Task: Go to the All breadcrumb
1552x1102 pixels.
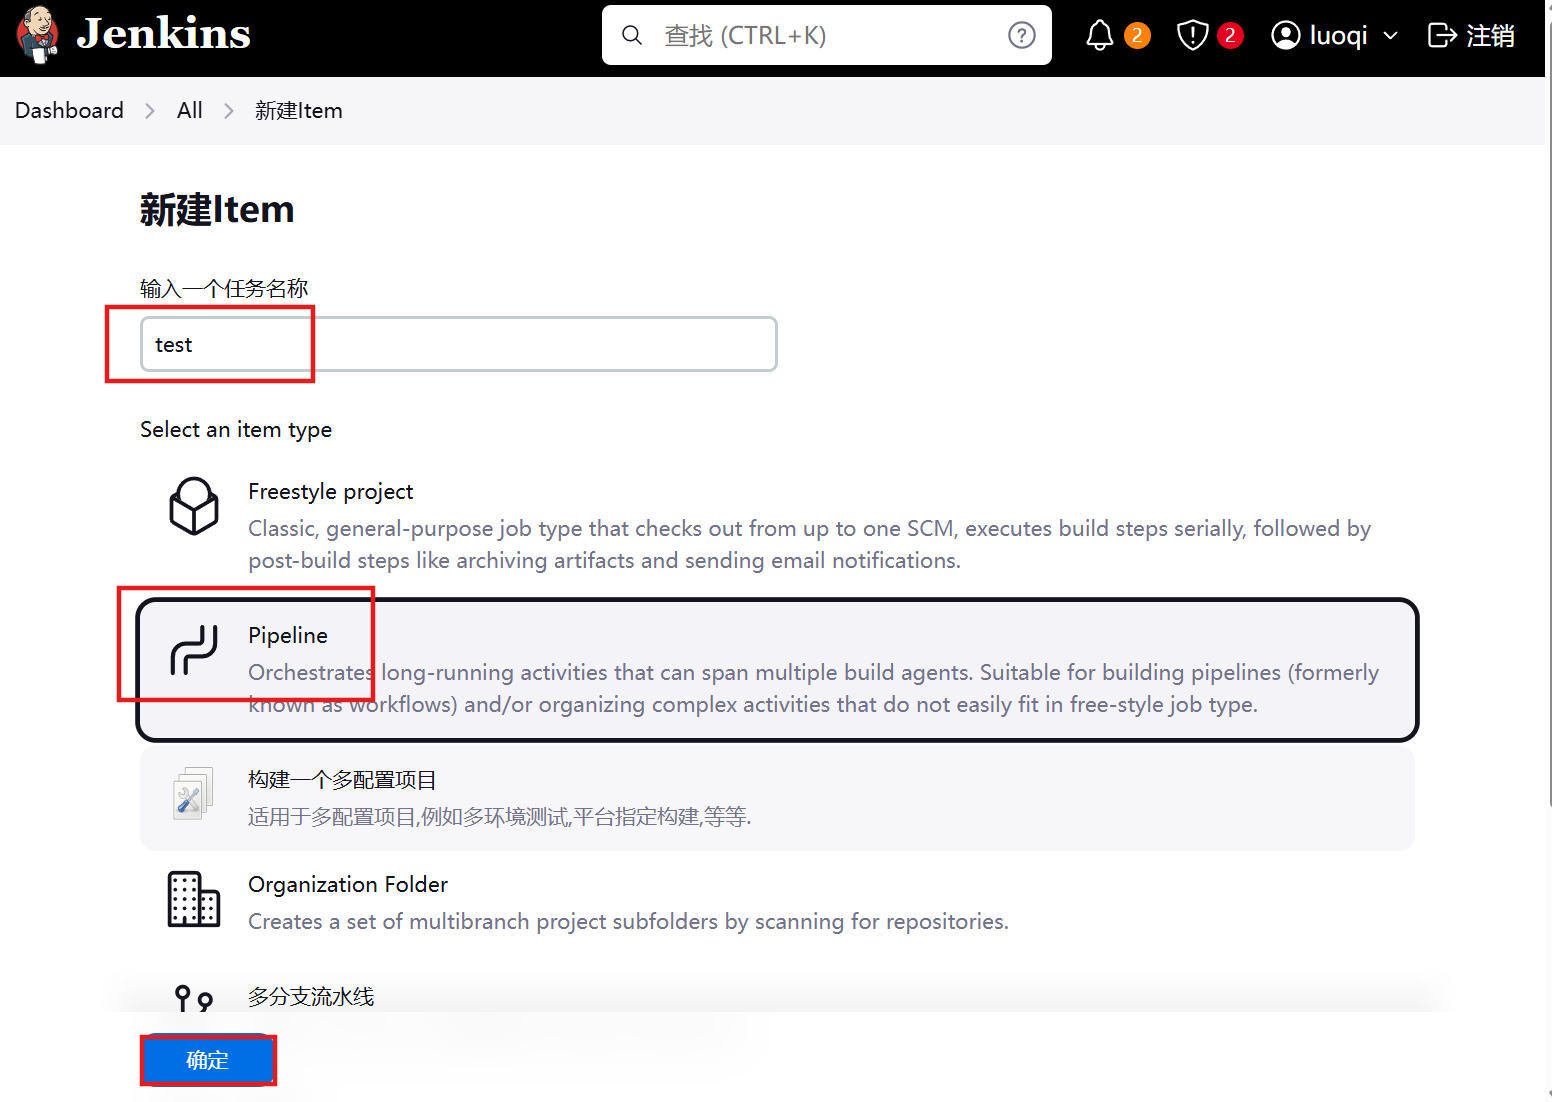Action: point(190,110)
